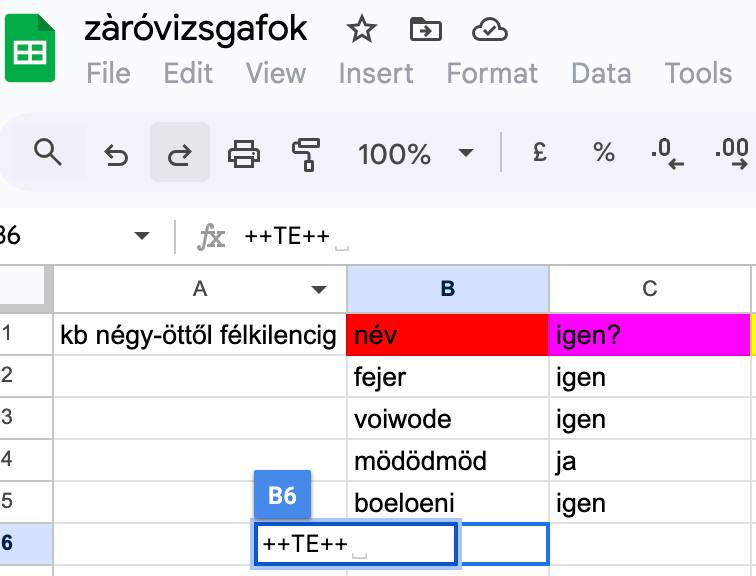Image resolution: width=756 pixels, height=576 pixels.
Task: Increase decimal places
Action: click(732, 153)
